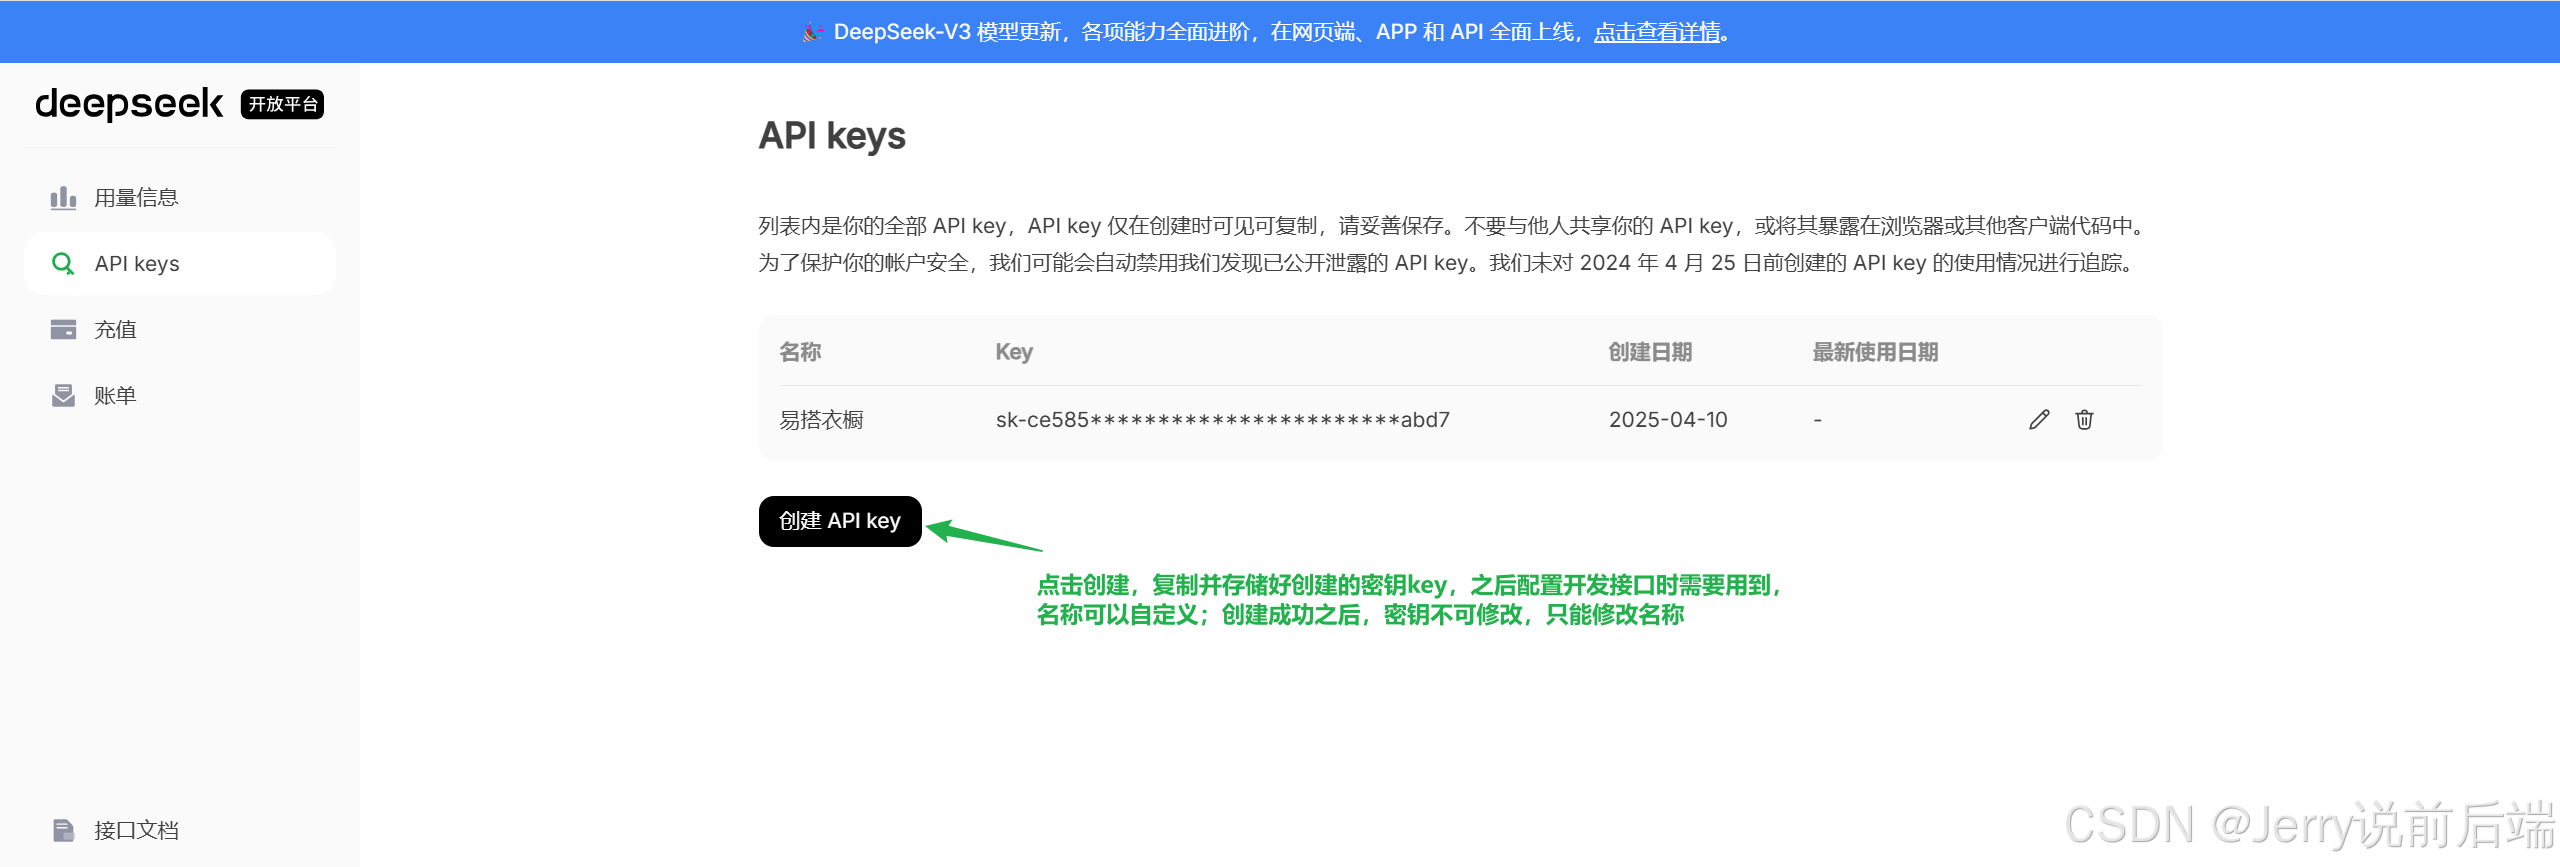The height and width of the screenshot is (867, 2560).
Task: Click the 创建 API key button
Action: [840, 521]
